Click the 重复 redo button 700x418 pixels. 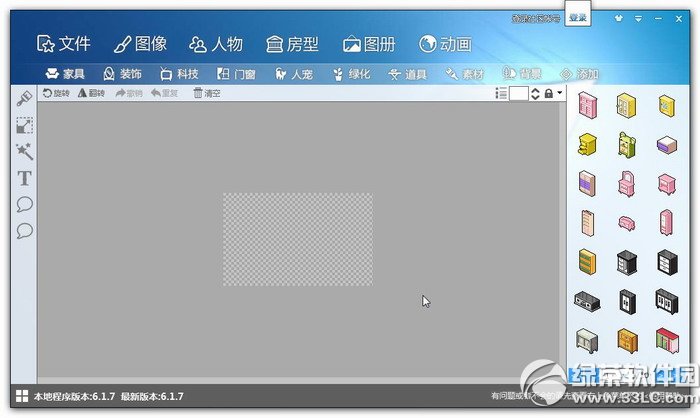coord(164,93)
